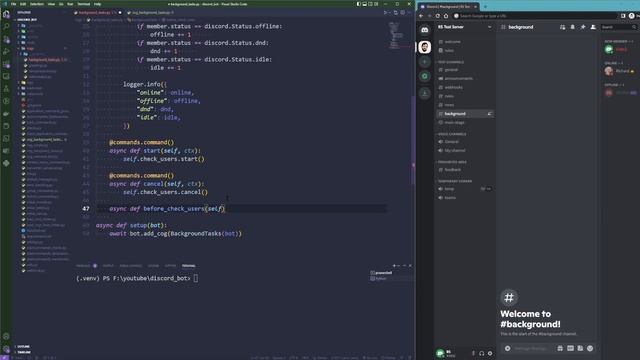
Task: Toggle microphone mute in Discord user panel
Action: pos(473,353)
